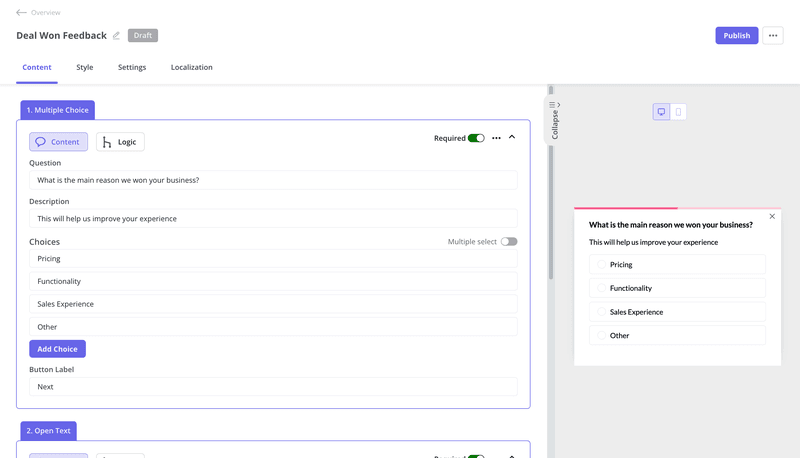Click the Choices section label
This screenshot has width=800, height=458.
(x=44, y=242)
